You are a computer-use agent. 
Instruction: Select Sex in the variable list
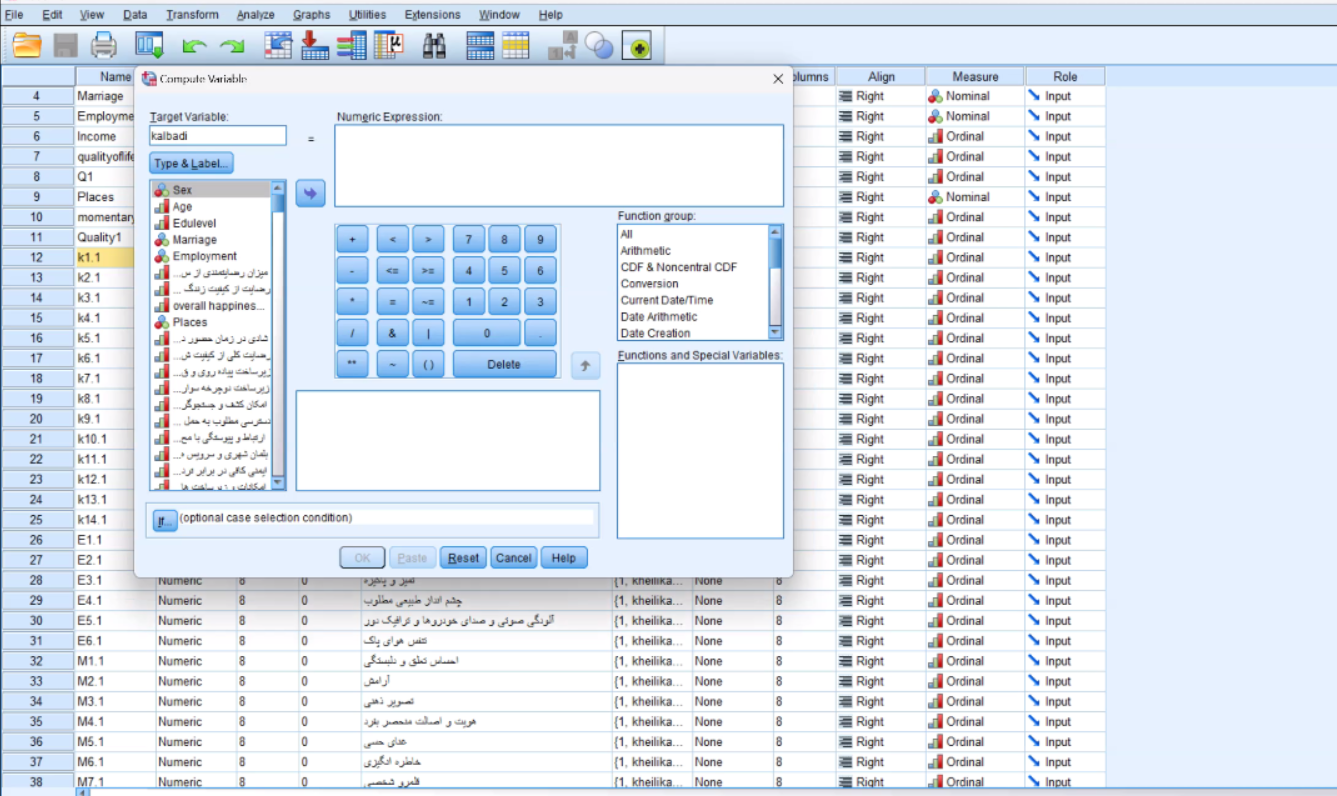point(211,190)
